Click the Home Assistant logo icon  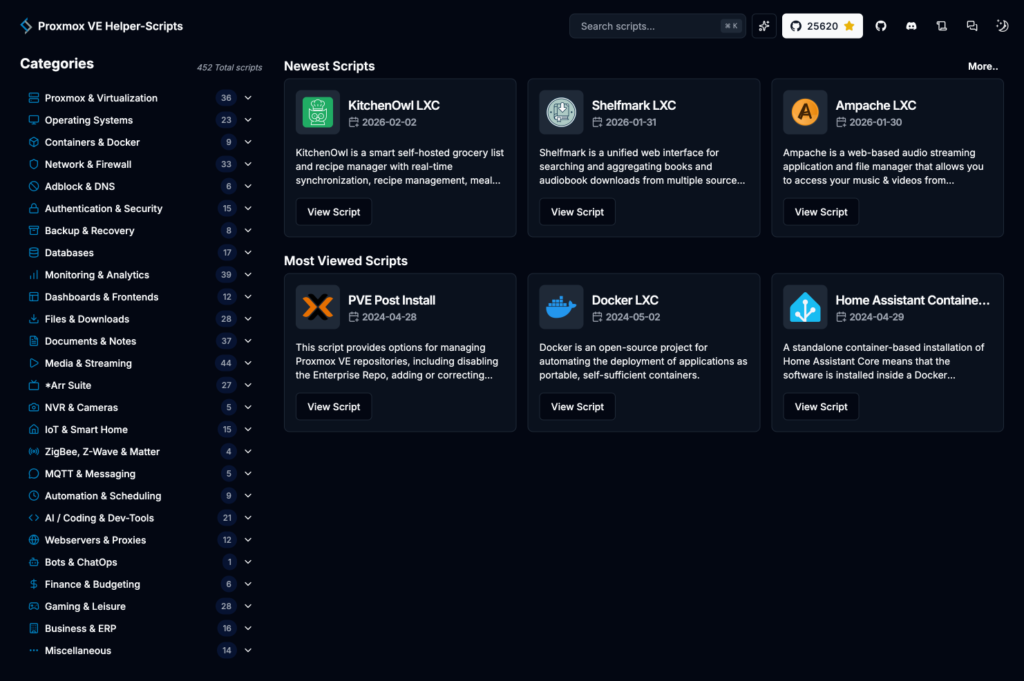[x=805, y=307]
